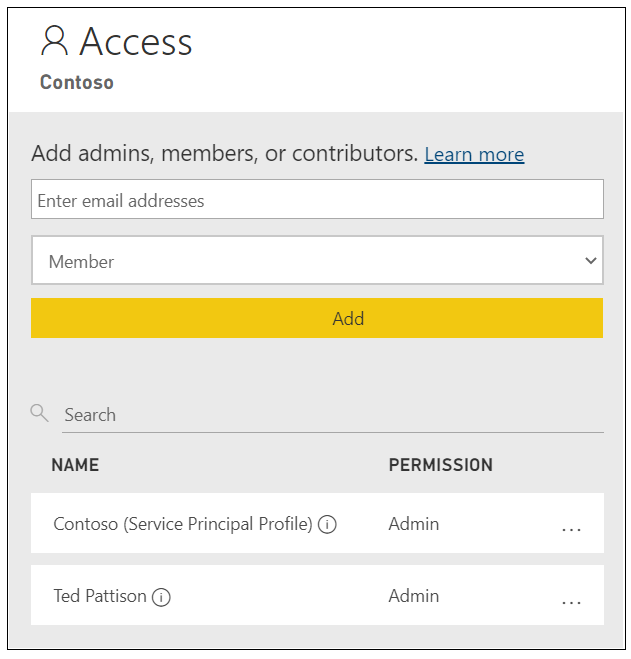Open more options for Contoso Service Principal Profile
Screen dimensions: 631x659
click(571, 528)
